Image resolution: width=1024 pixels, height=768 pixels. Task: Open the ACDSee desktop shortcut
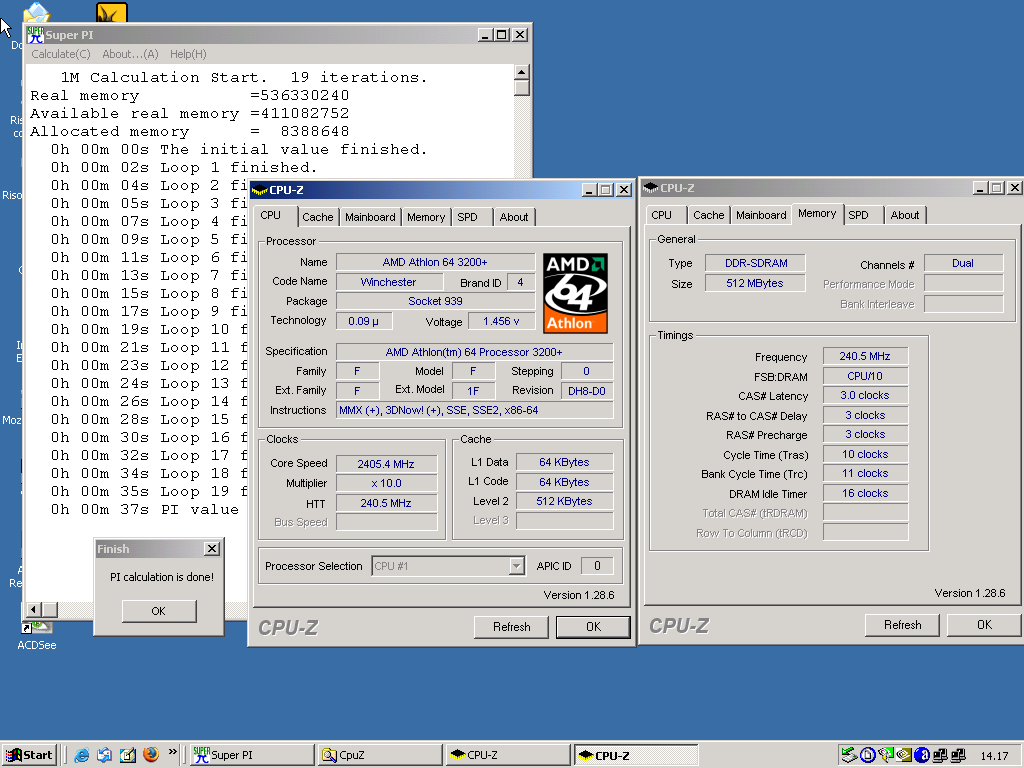tap(37, 636)
